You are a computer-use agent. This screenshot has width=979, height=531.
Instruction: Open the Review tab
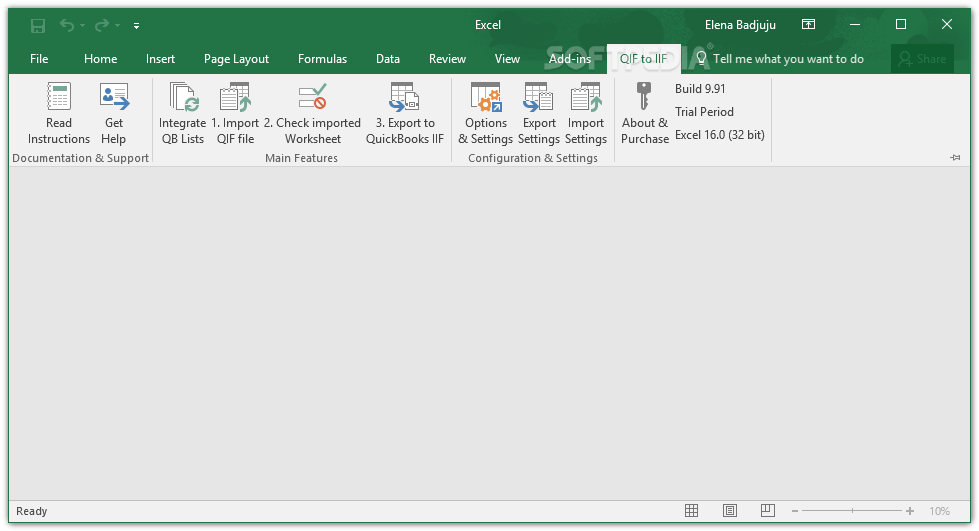447,59
